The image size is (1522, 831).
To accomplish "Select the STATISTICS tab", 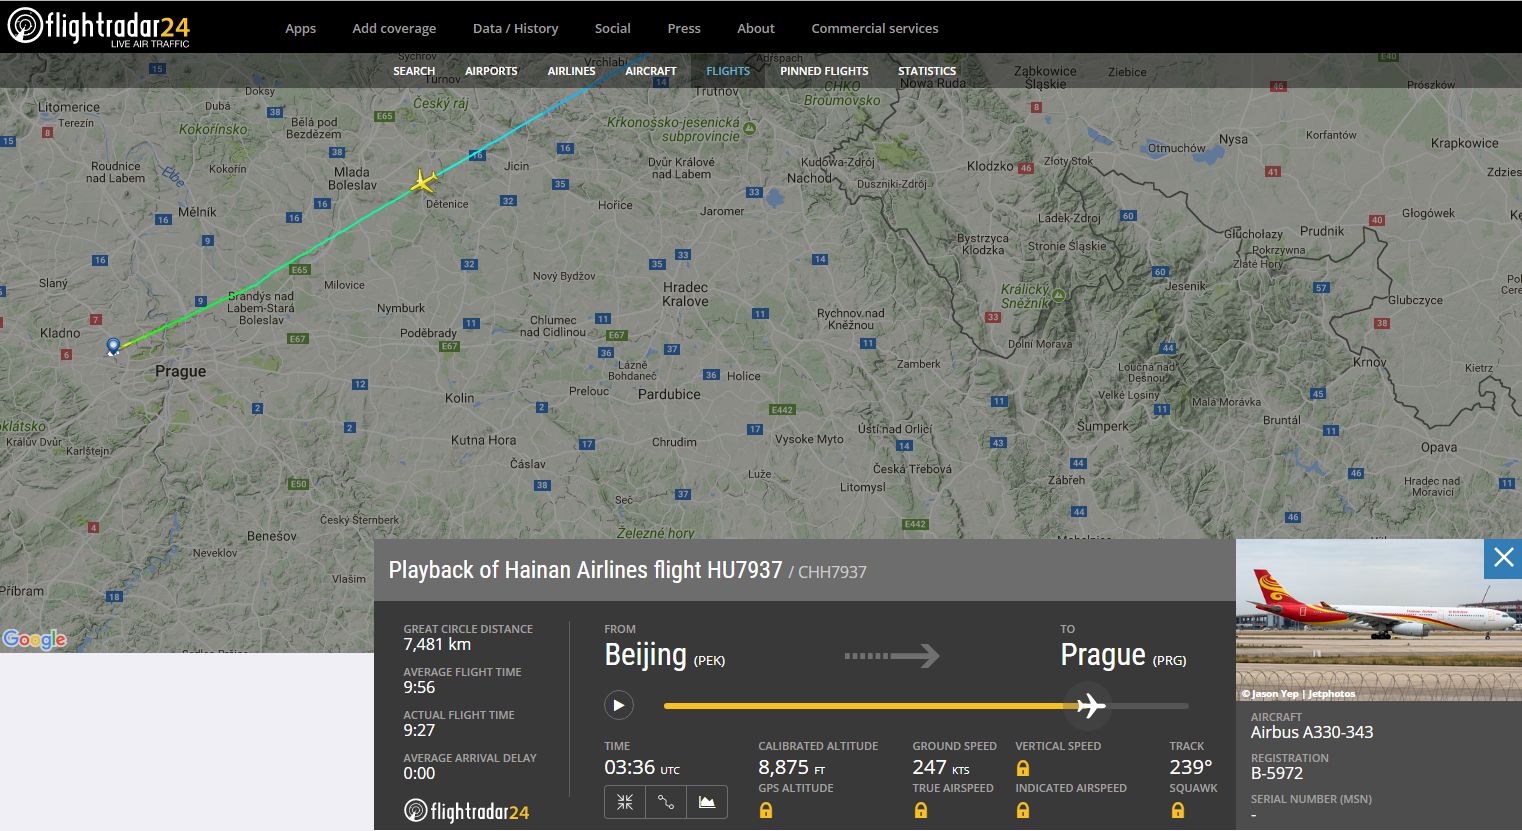I will (927, 71).
